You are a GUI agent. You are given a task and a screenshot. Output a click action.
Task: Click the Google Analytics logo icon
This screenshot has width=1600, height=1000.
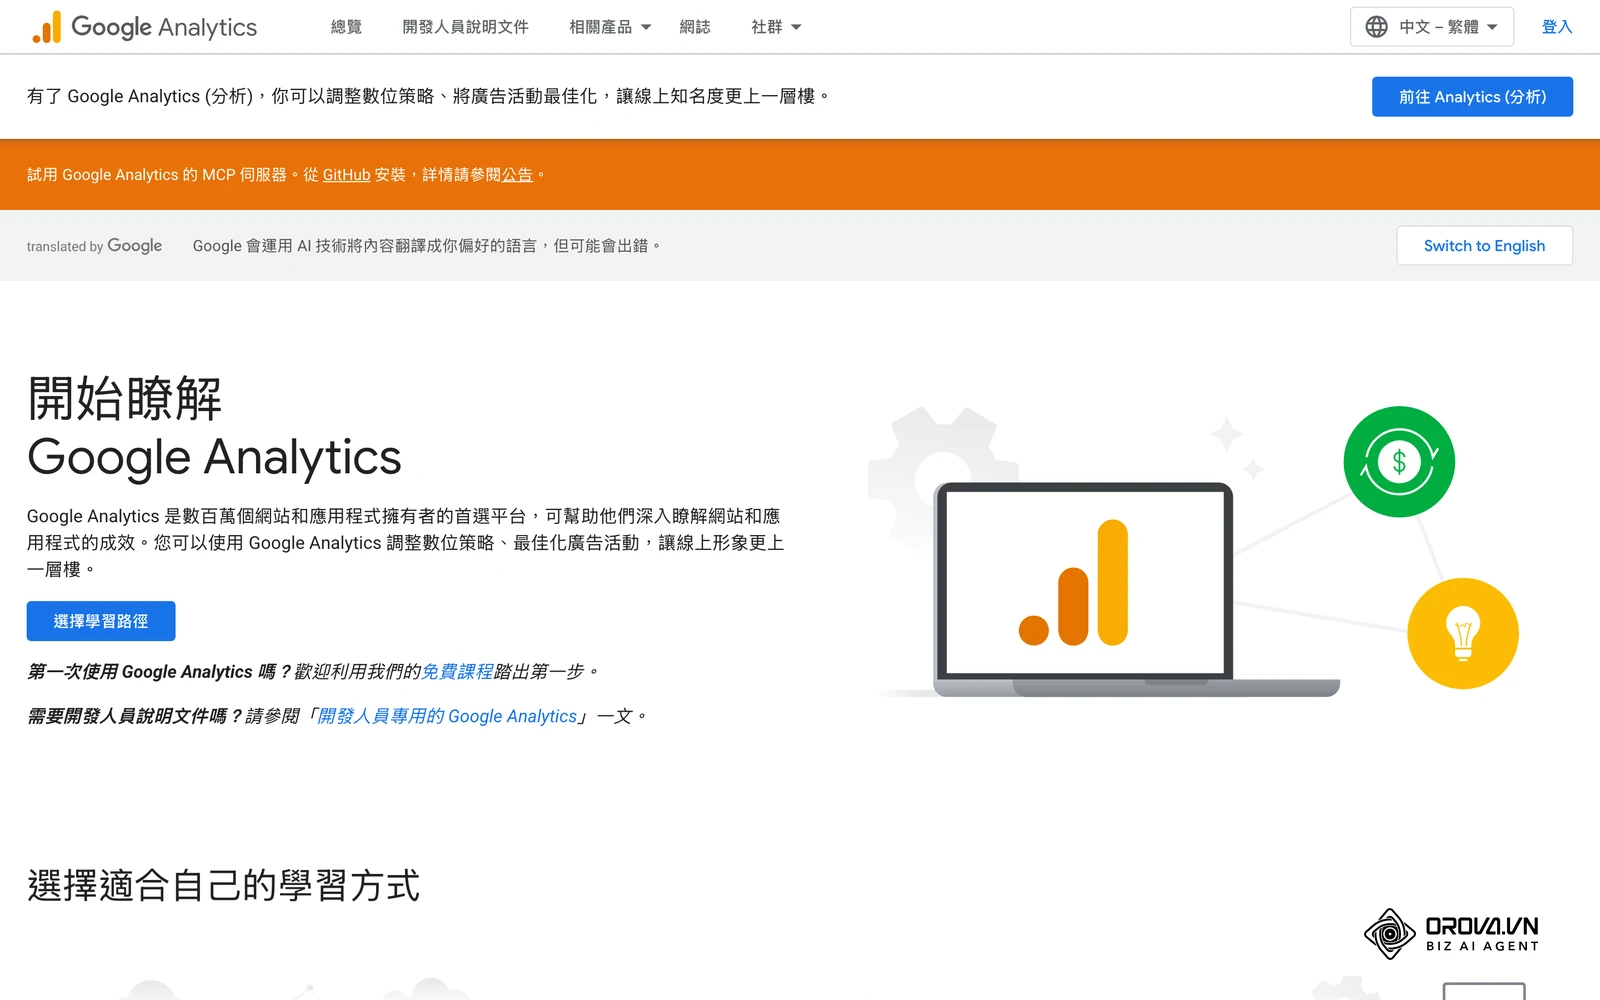pos(46,27)
